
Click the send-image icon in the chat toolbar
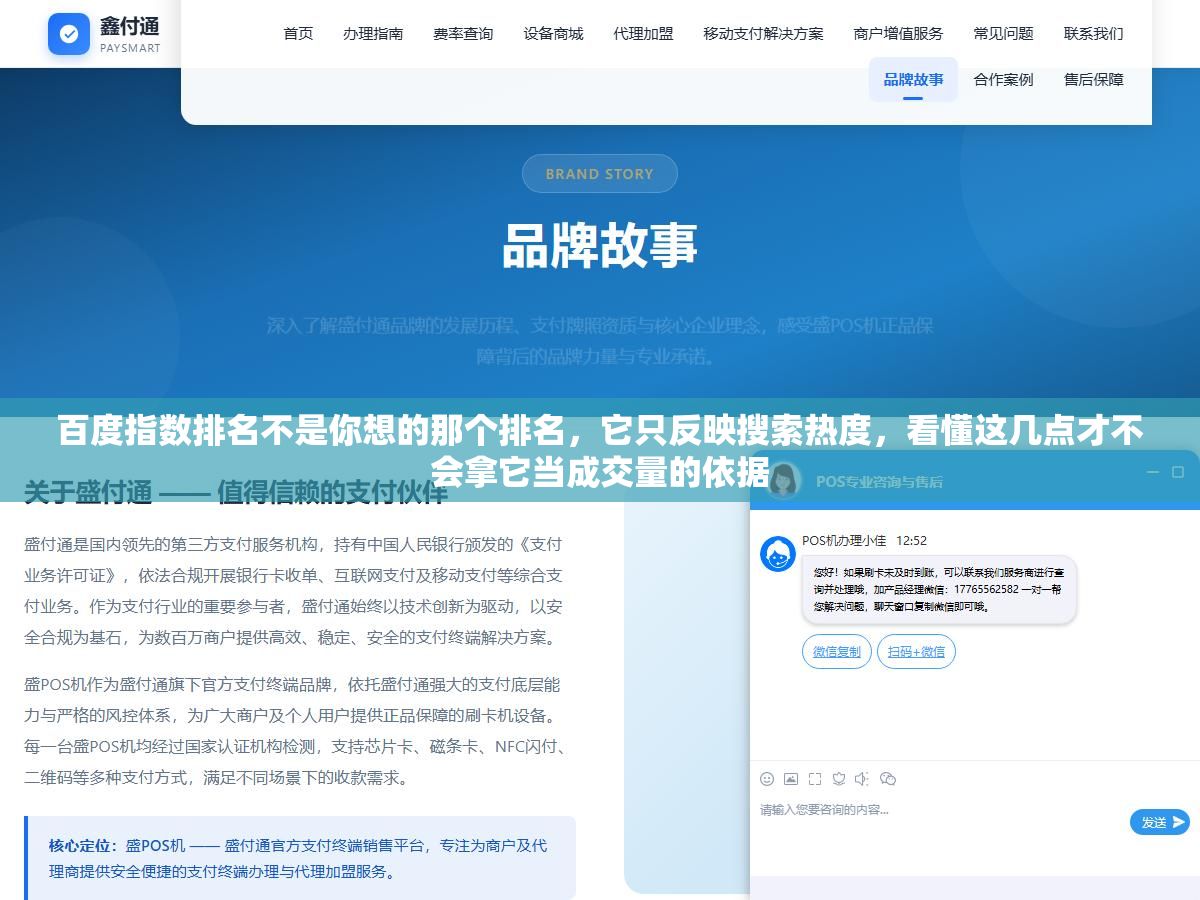pyautogui.click(x=791, y=778)
